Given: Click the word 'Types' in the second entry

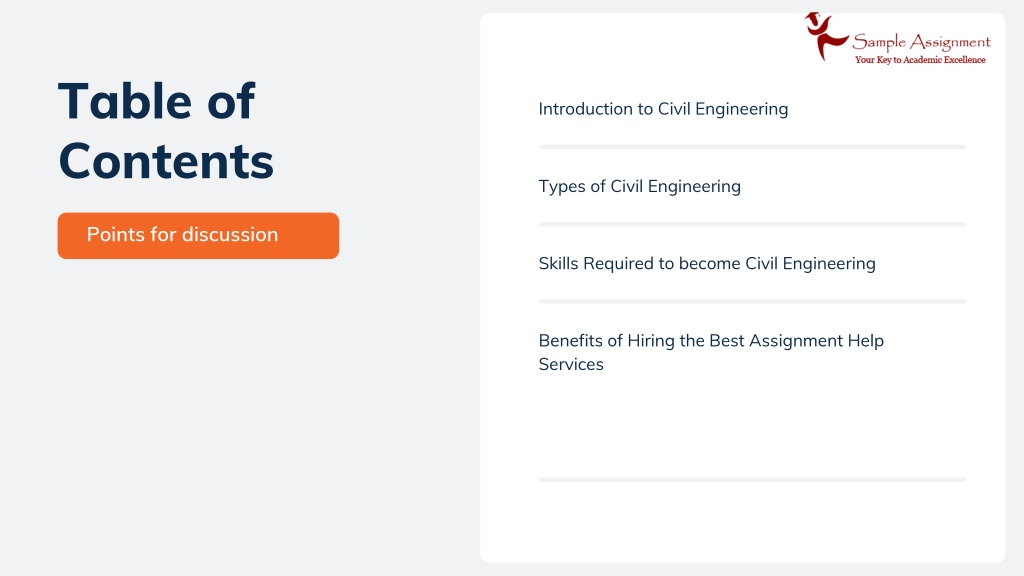Looking at the screenshot, I should [x=562, y=187].
